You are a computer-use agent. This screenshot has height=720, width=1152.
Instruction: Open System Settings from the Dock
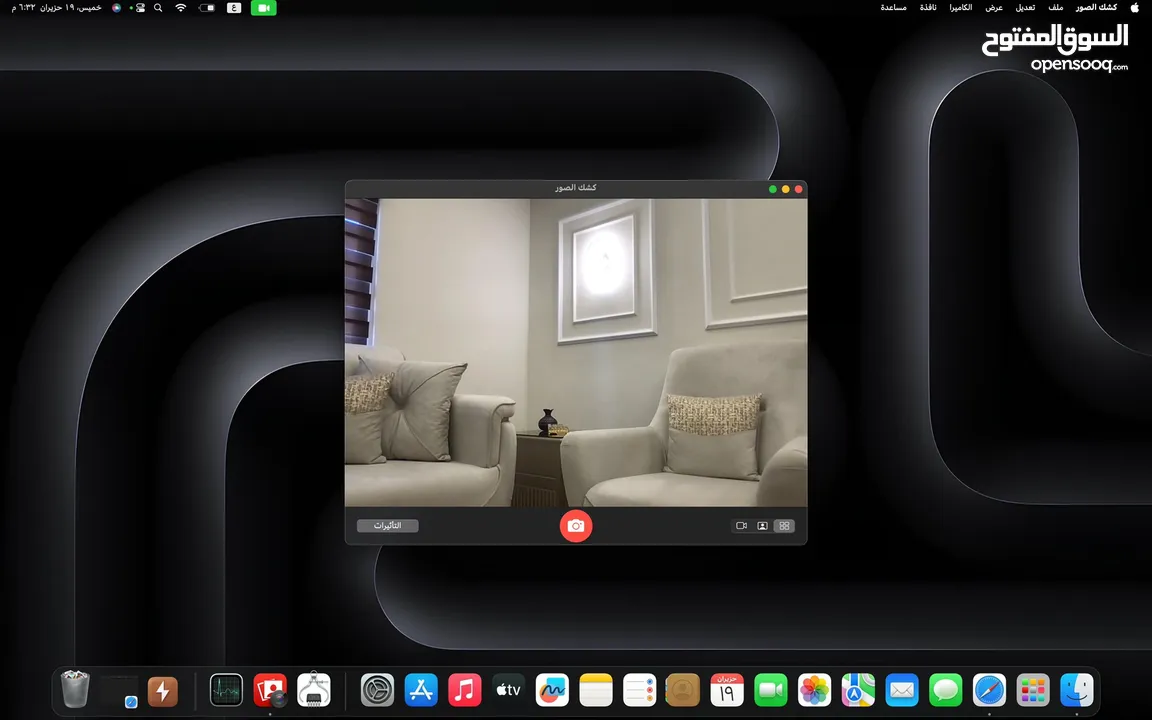377,690
